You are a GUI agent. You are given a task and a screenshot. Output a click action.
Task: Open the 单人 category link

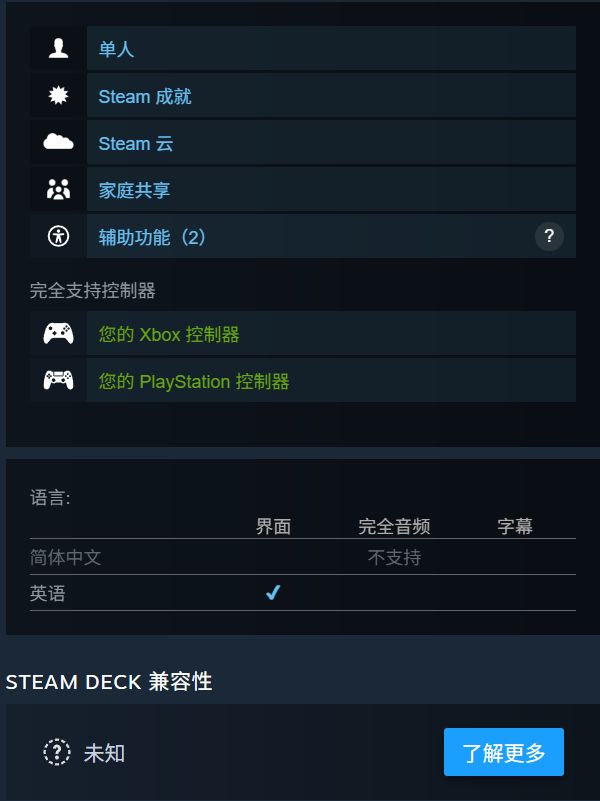pyautogui.click(x=116, y=49)
